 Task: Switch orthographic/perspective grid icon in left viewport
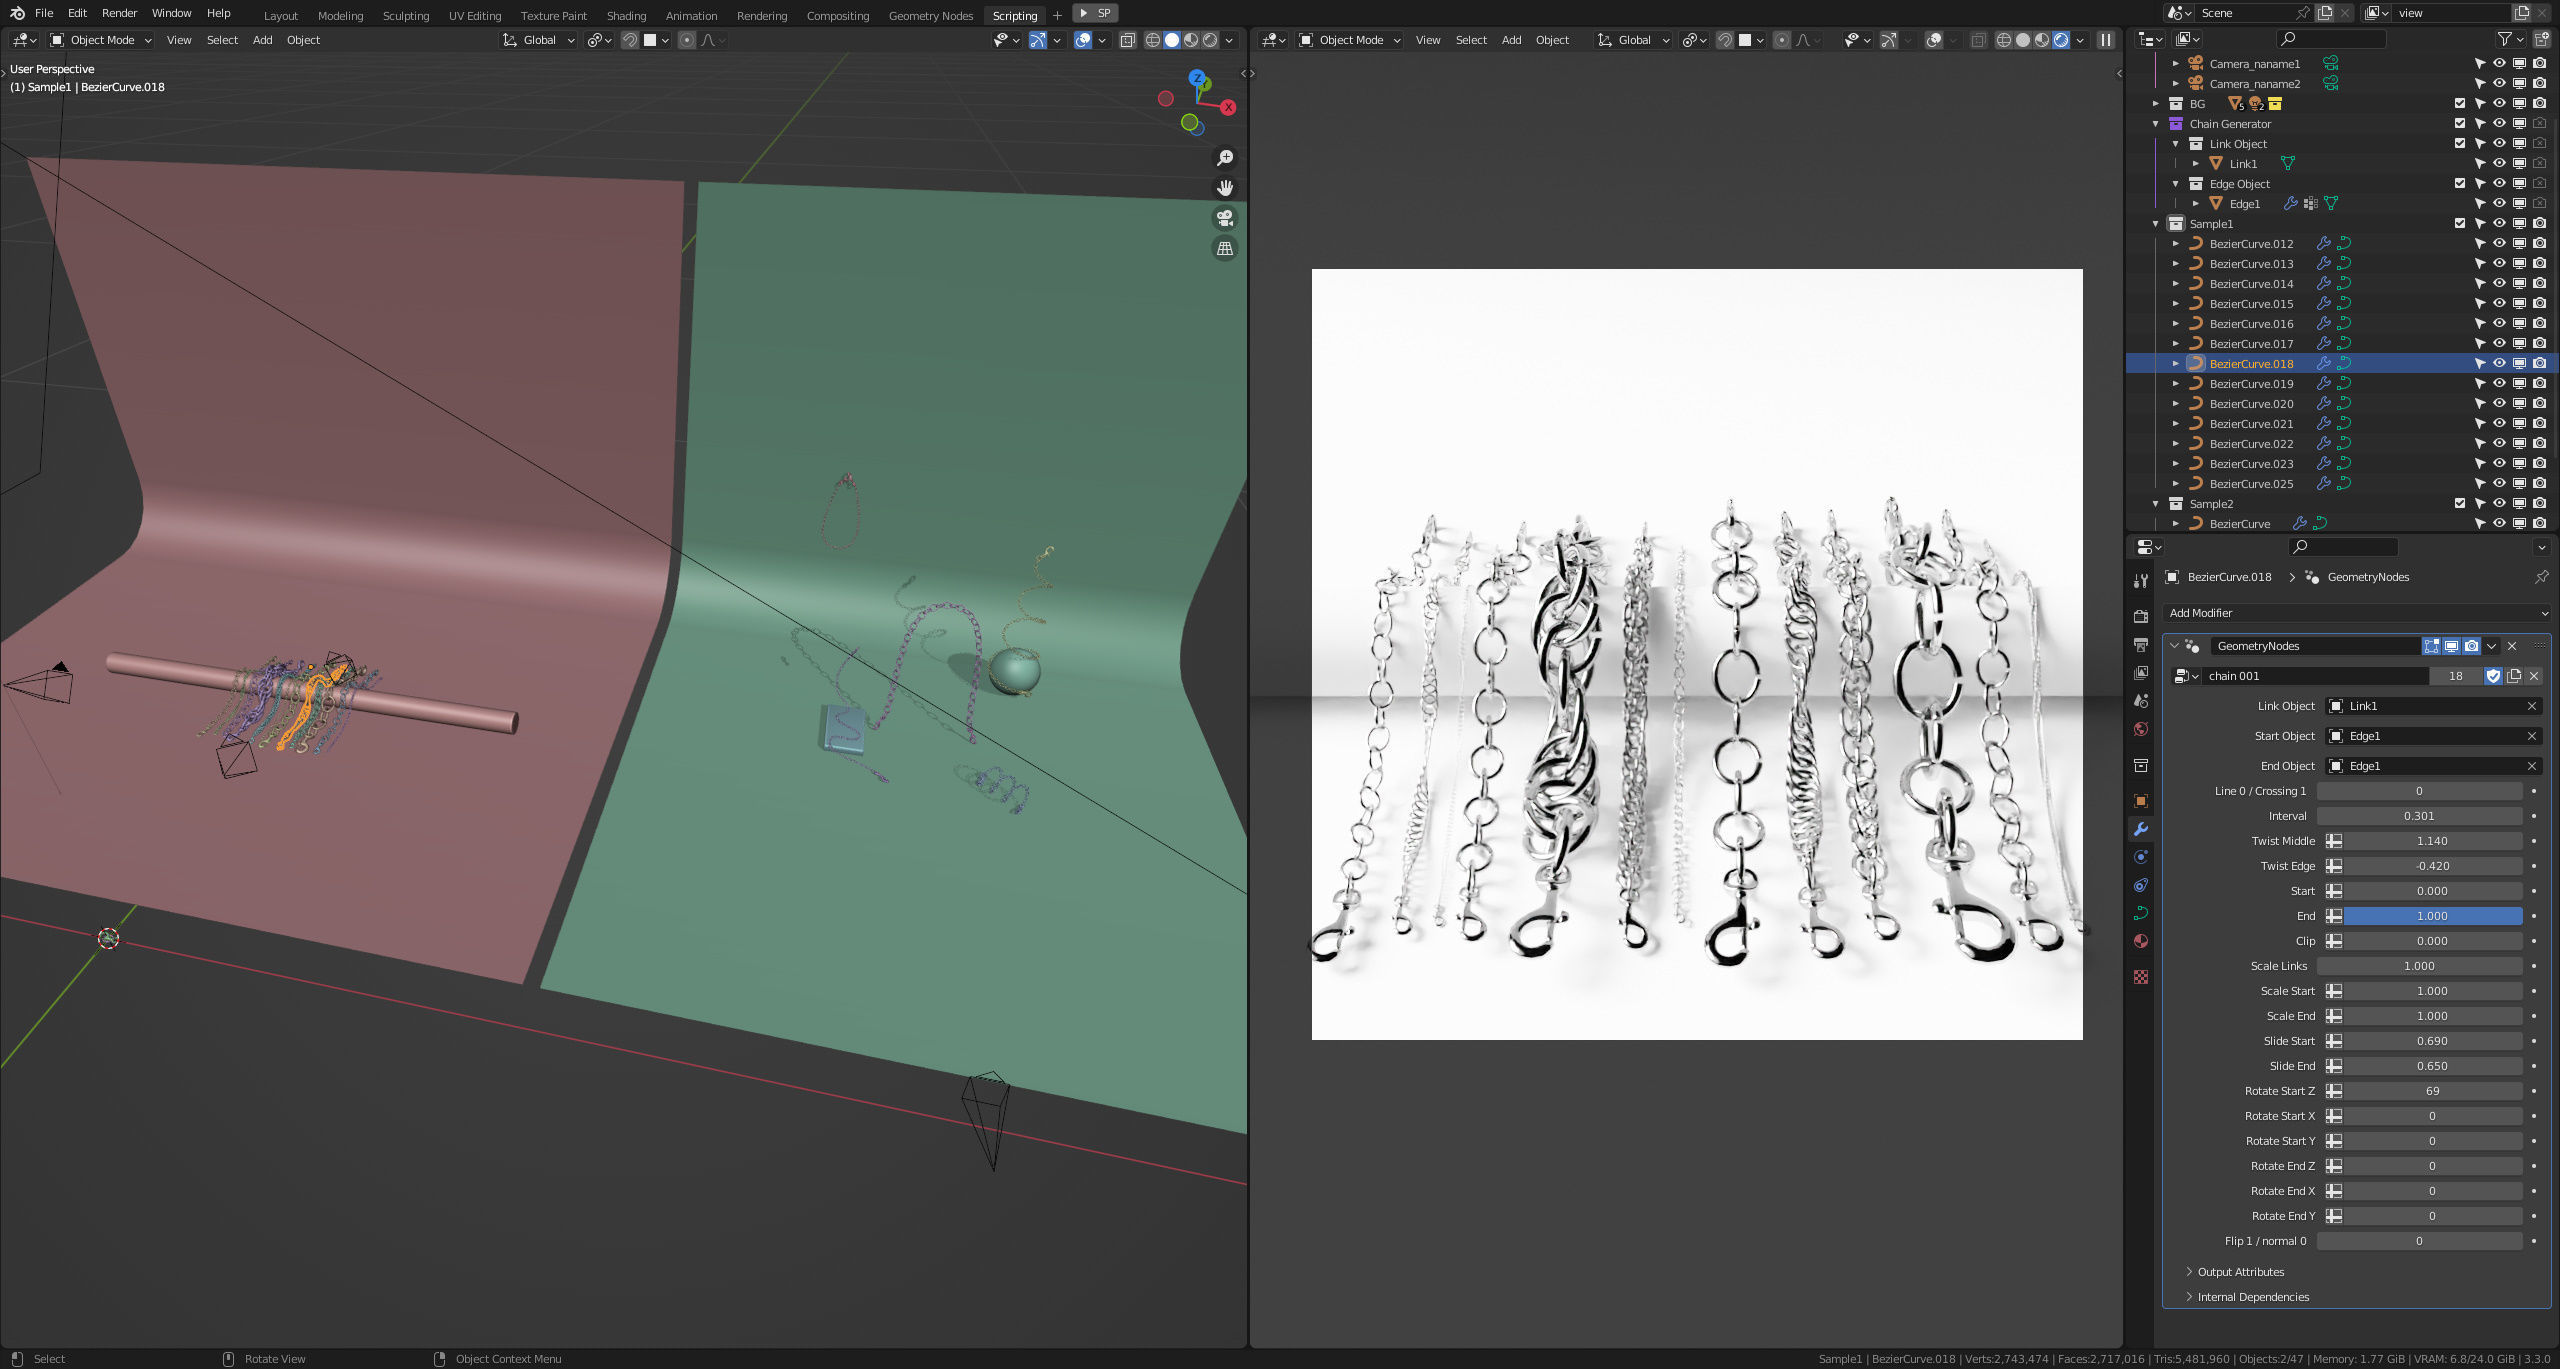click(x=1224, y=248)
